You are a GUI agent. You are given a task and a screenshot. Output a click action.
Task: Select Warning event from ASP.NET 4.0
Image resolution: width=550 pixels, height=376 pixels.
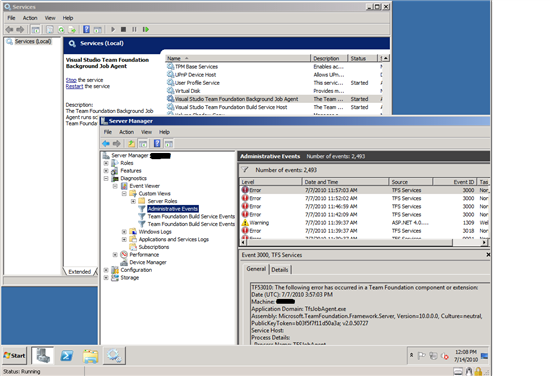point(365,223)
